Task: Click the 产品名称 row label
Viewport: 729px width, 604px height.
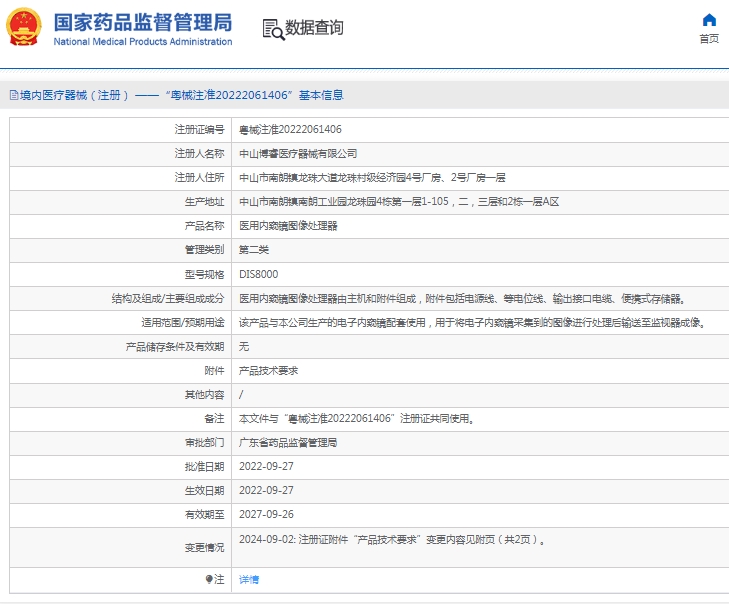Action: pos(205,226)
